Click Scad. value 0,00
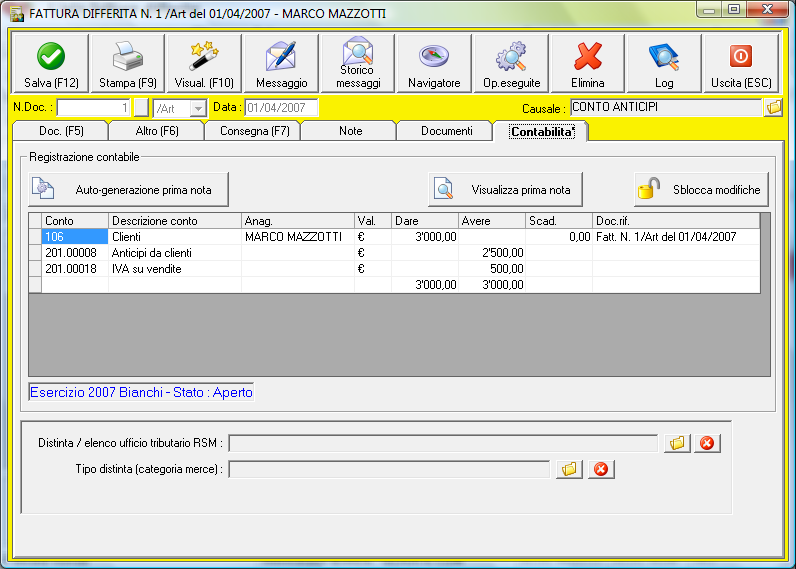 559,237
